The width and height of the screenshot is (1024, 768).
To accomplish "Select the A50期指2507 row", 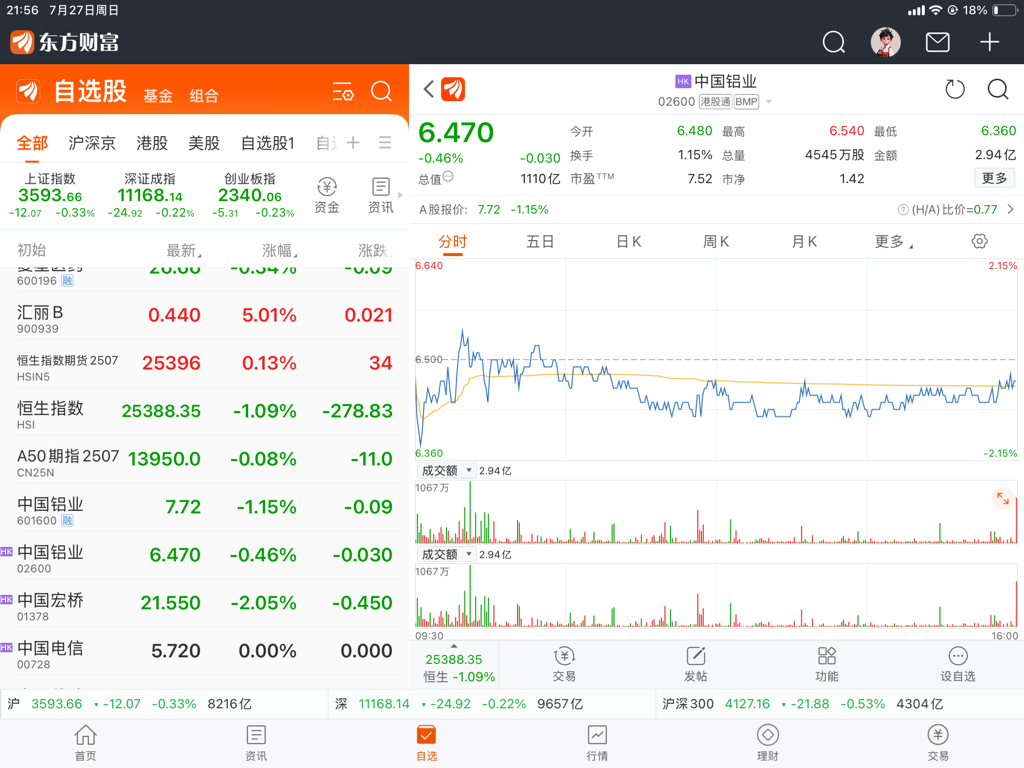I will point(204,460).
